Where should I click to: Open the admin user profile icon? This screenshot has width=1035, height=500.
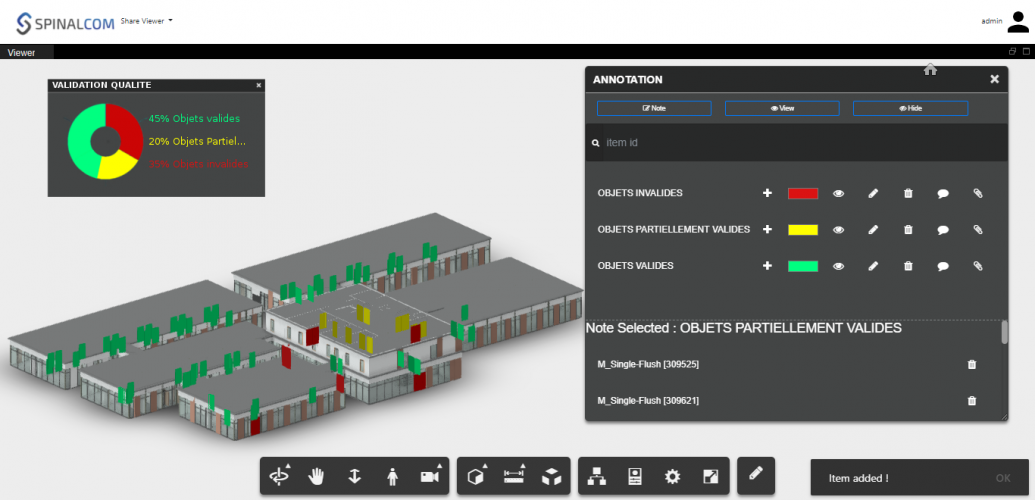[x=1017, y=22]
